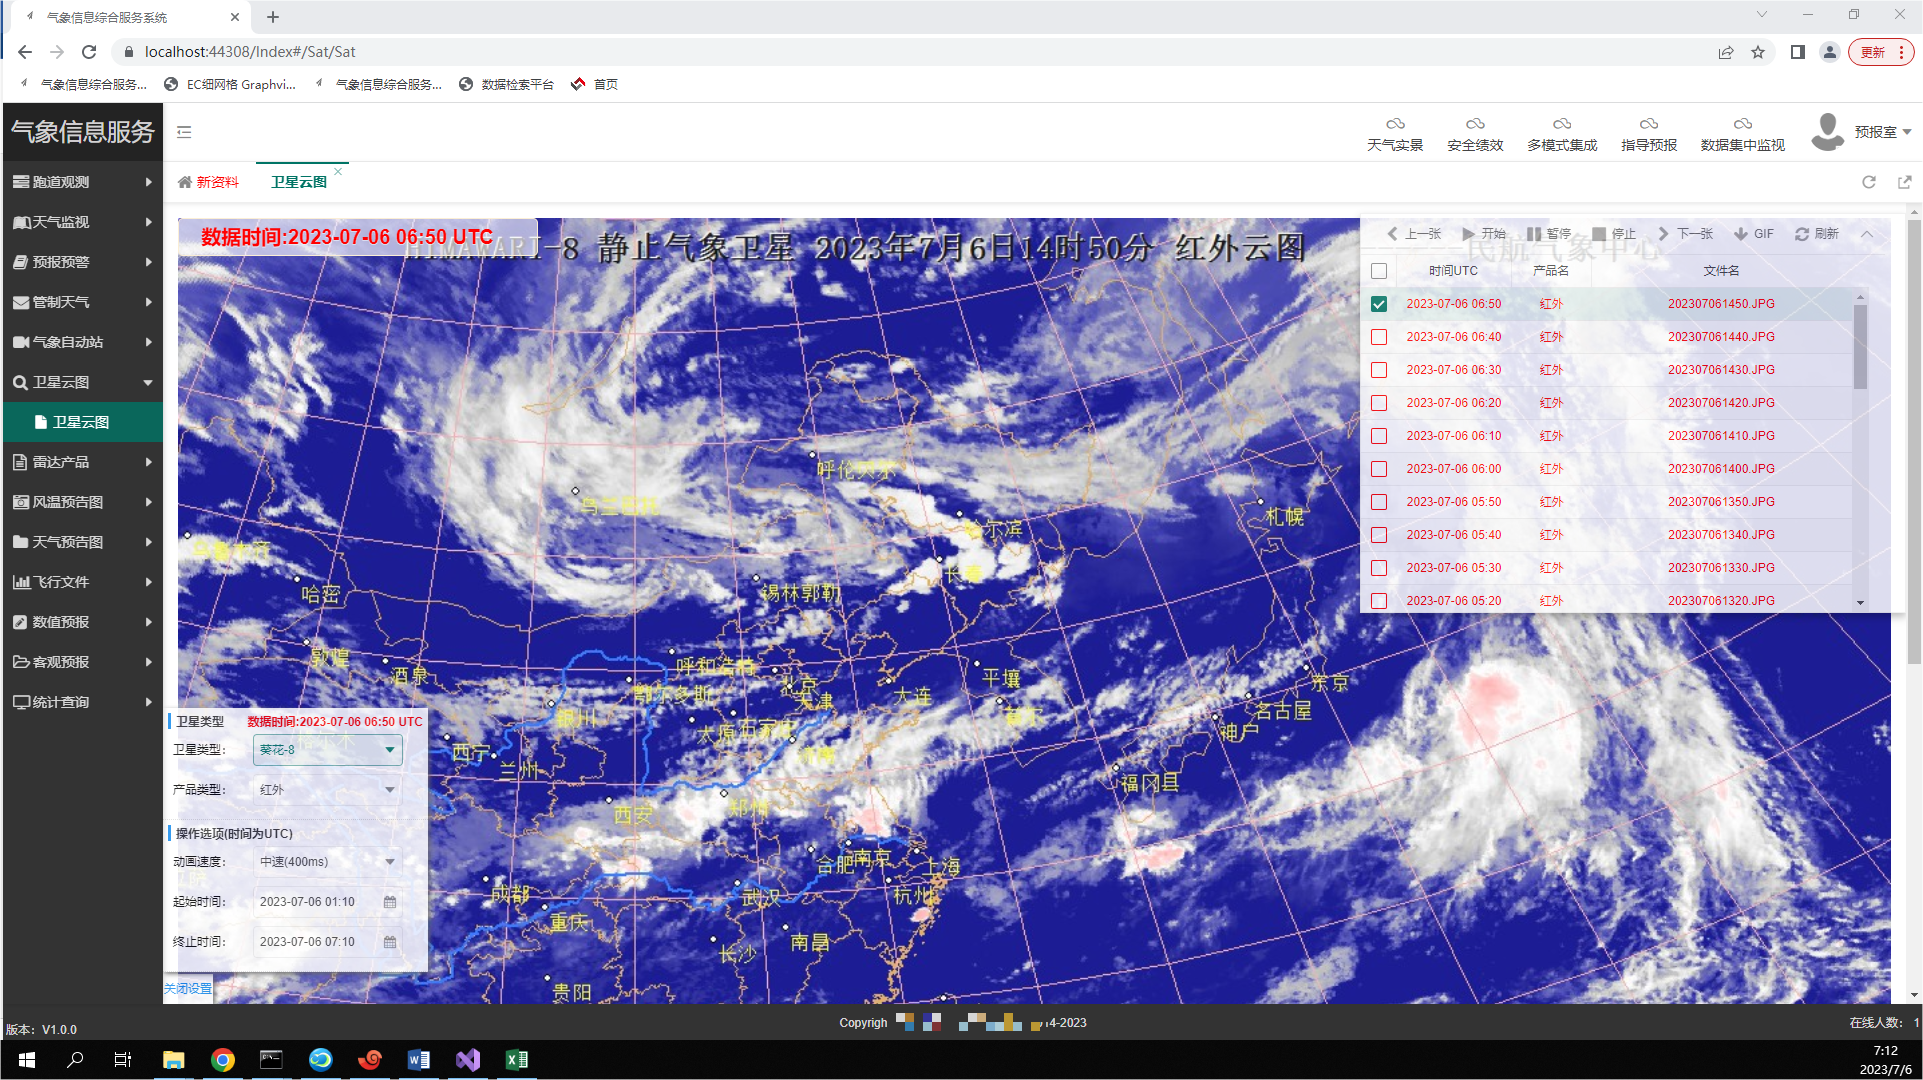Click 开始 to start animation
The image size is (1923, 1080).
click(1484, 234)
